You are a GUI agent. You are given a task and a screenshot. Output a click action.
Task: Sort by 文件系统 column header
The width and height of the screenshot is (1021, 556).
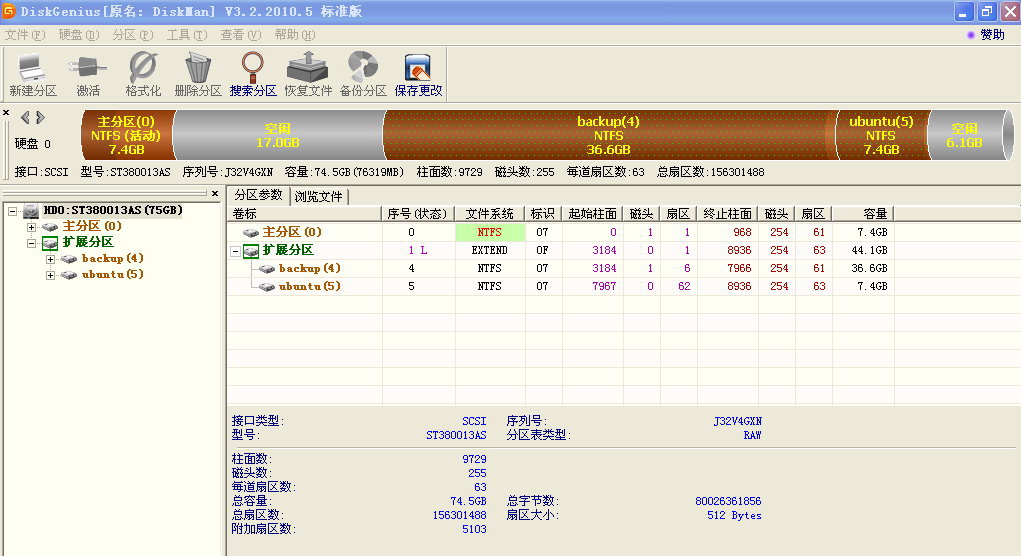point(490,214)
